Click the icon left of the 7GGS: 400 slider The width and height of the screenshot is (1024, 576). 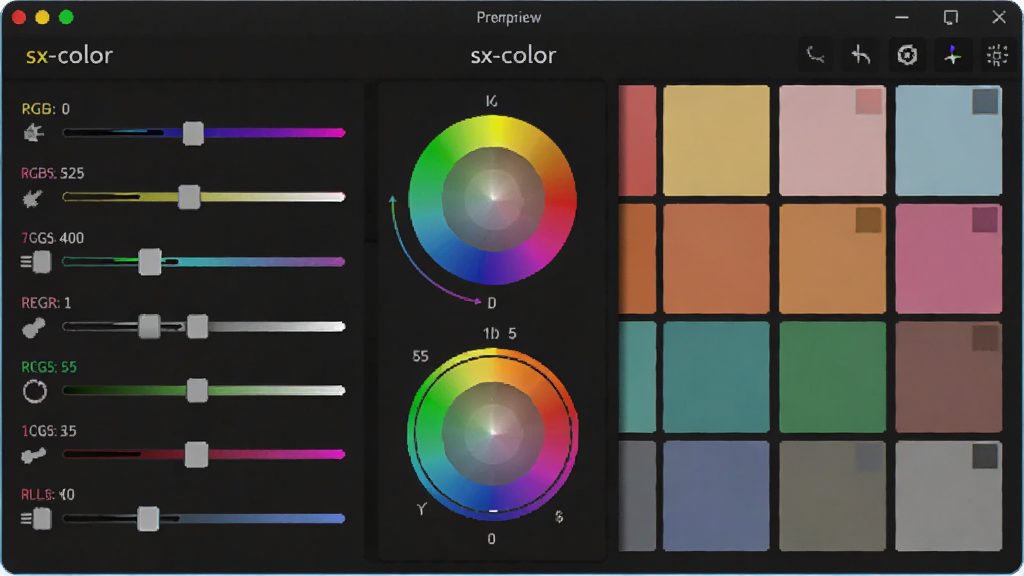pos(36,262)
